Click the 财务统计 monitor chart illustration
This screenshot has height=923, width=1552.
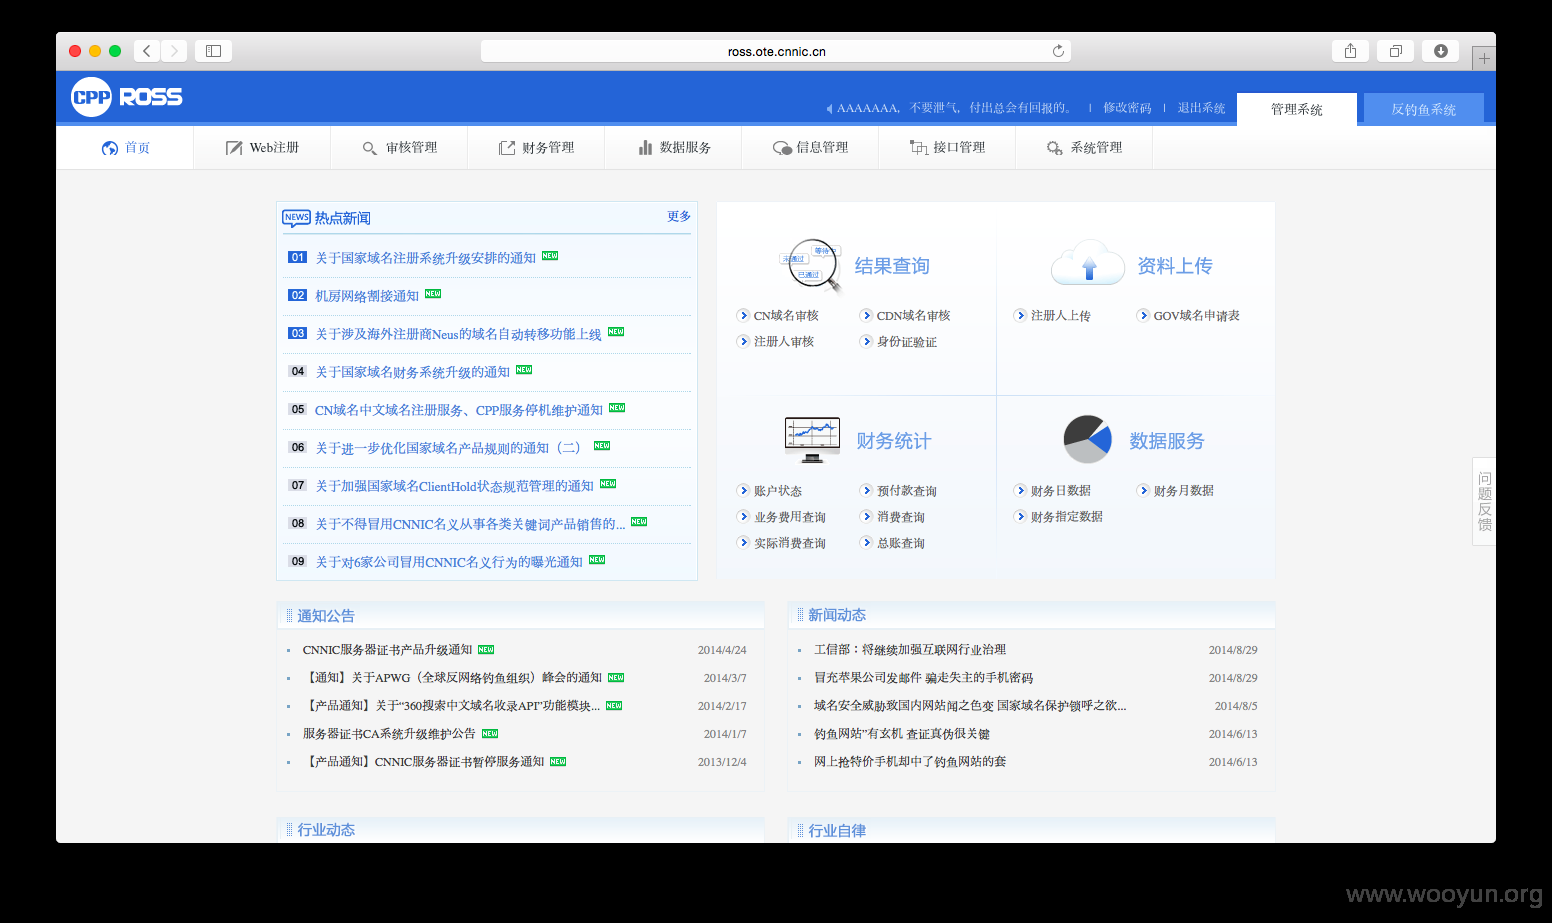812,440
